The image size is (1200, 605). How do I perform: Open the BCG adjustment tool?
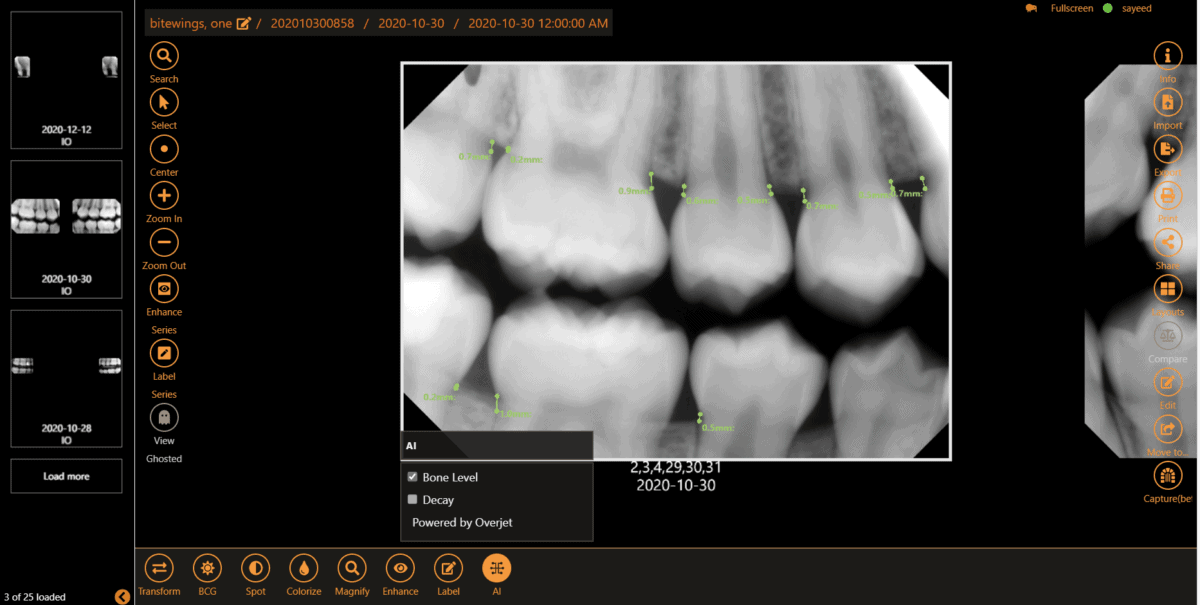(x=207, y=568)
